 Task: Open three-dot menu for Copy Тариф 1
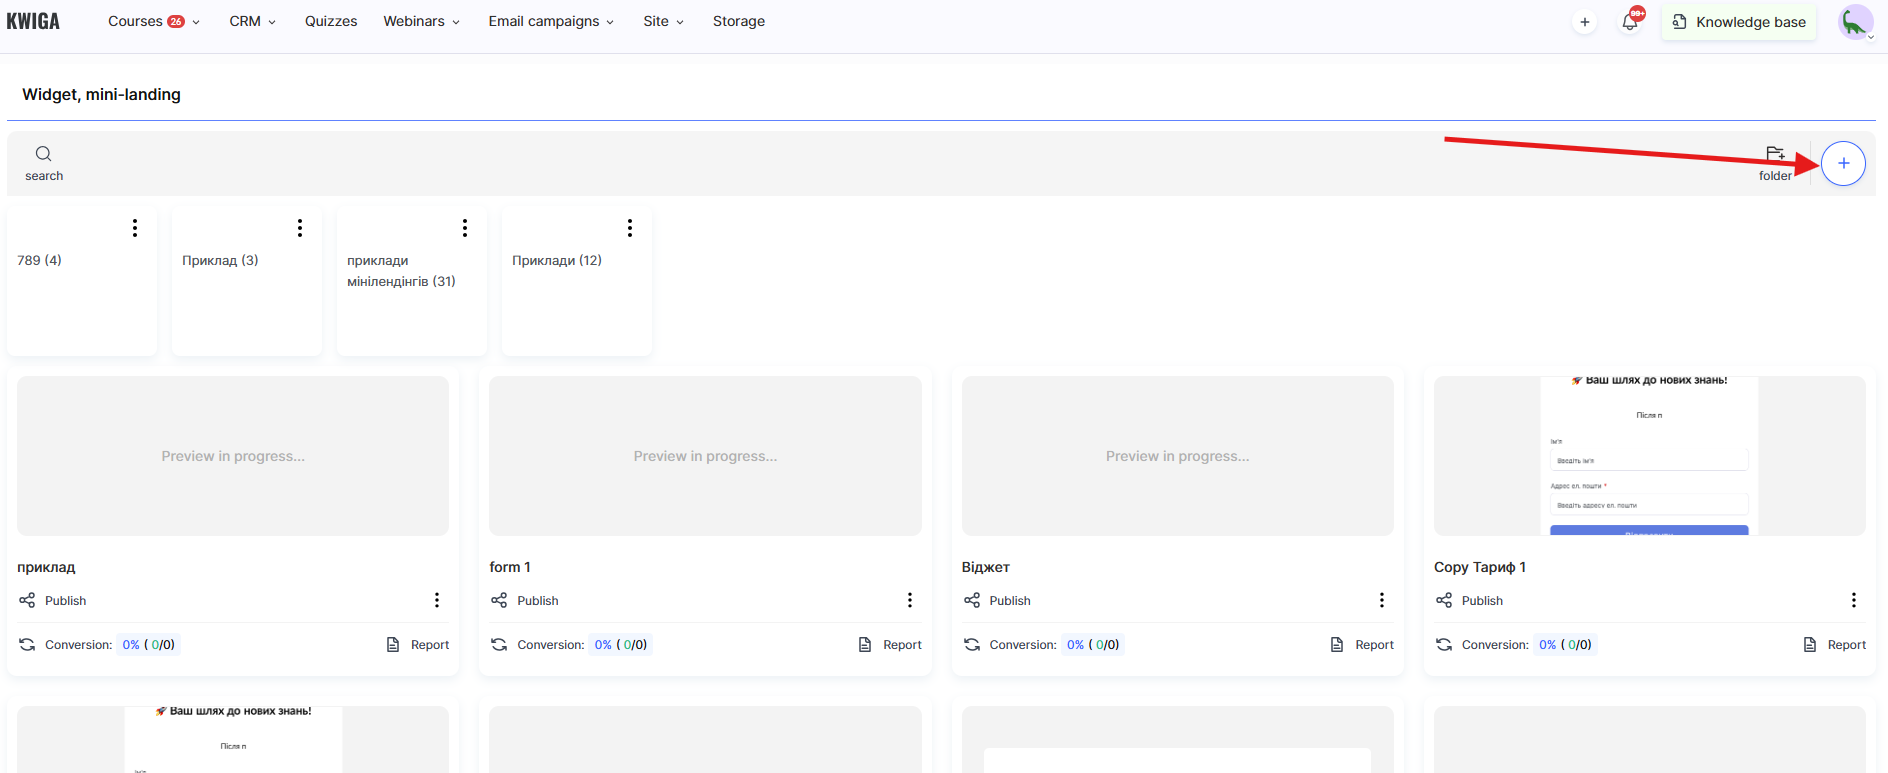pos(1853,600)
